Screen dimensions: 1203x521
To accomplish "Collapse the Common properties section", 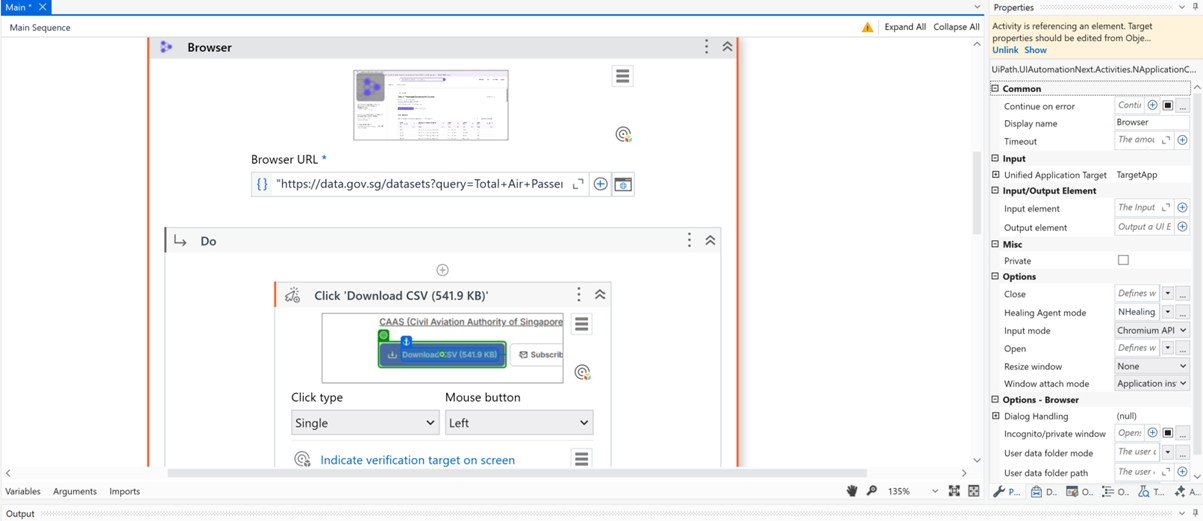I will [995, 88].
